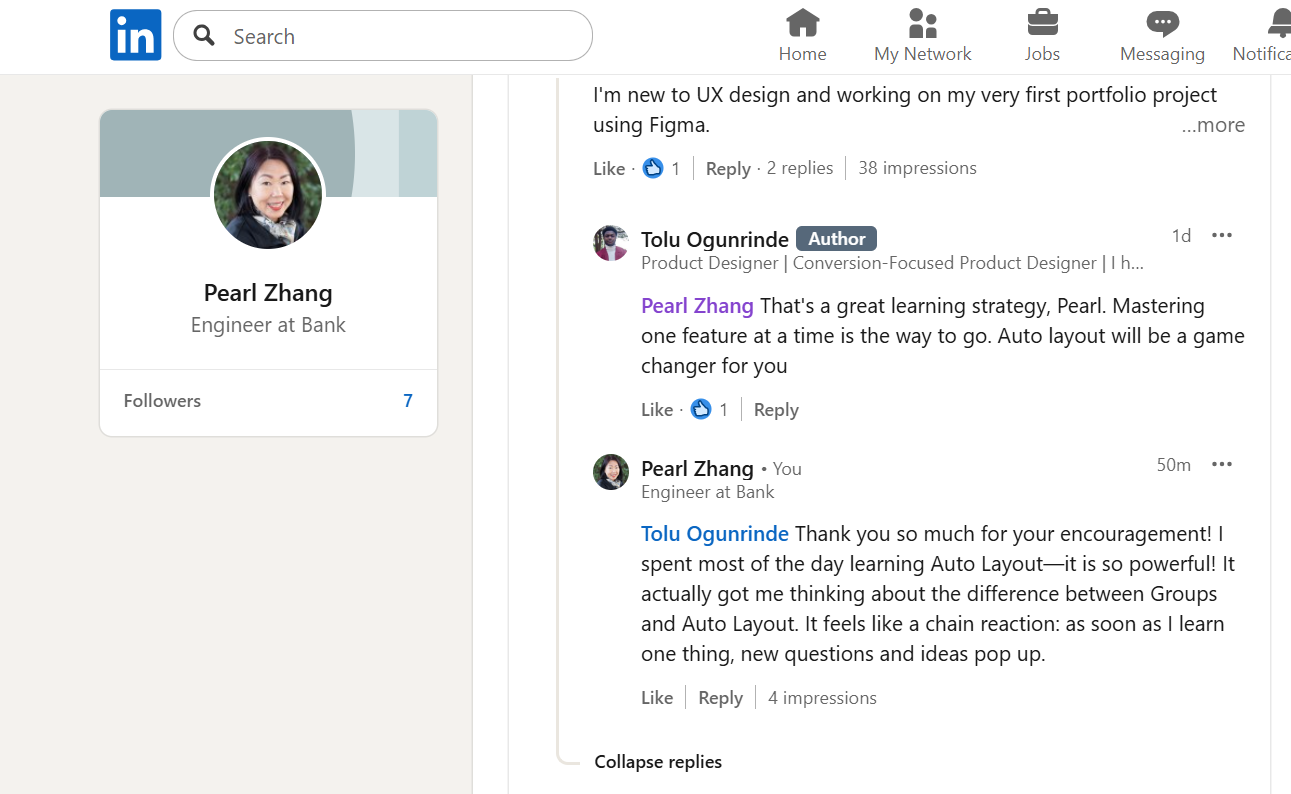View like reaction on top comment
This screenshot has width=1291, height=794.
653,168
